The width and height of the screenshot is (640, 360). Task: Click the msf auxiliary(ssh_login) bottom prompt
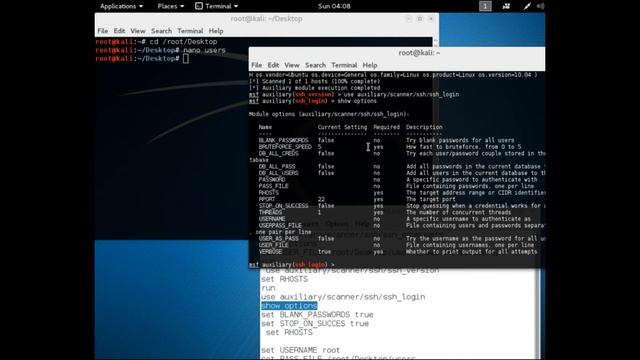(291, 264)
